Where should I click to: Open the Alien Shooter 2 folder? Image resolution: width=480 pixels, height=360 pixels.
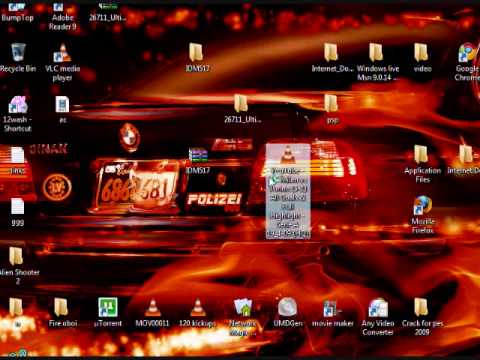click(x=18, y=266)
